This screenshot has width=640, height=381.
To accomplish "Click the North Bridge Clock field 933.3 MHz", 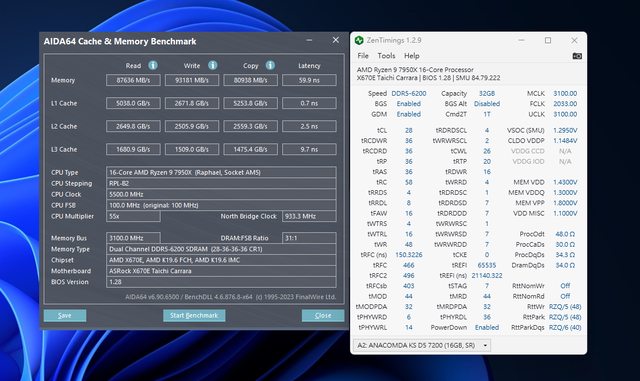I will 309,216.
